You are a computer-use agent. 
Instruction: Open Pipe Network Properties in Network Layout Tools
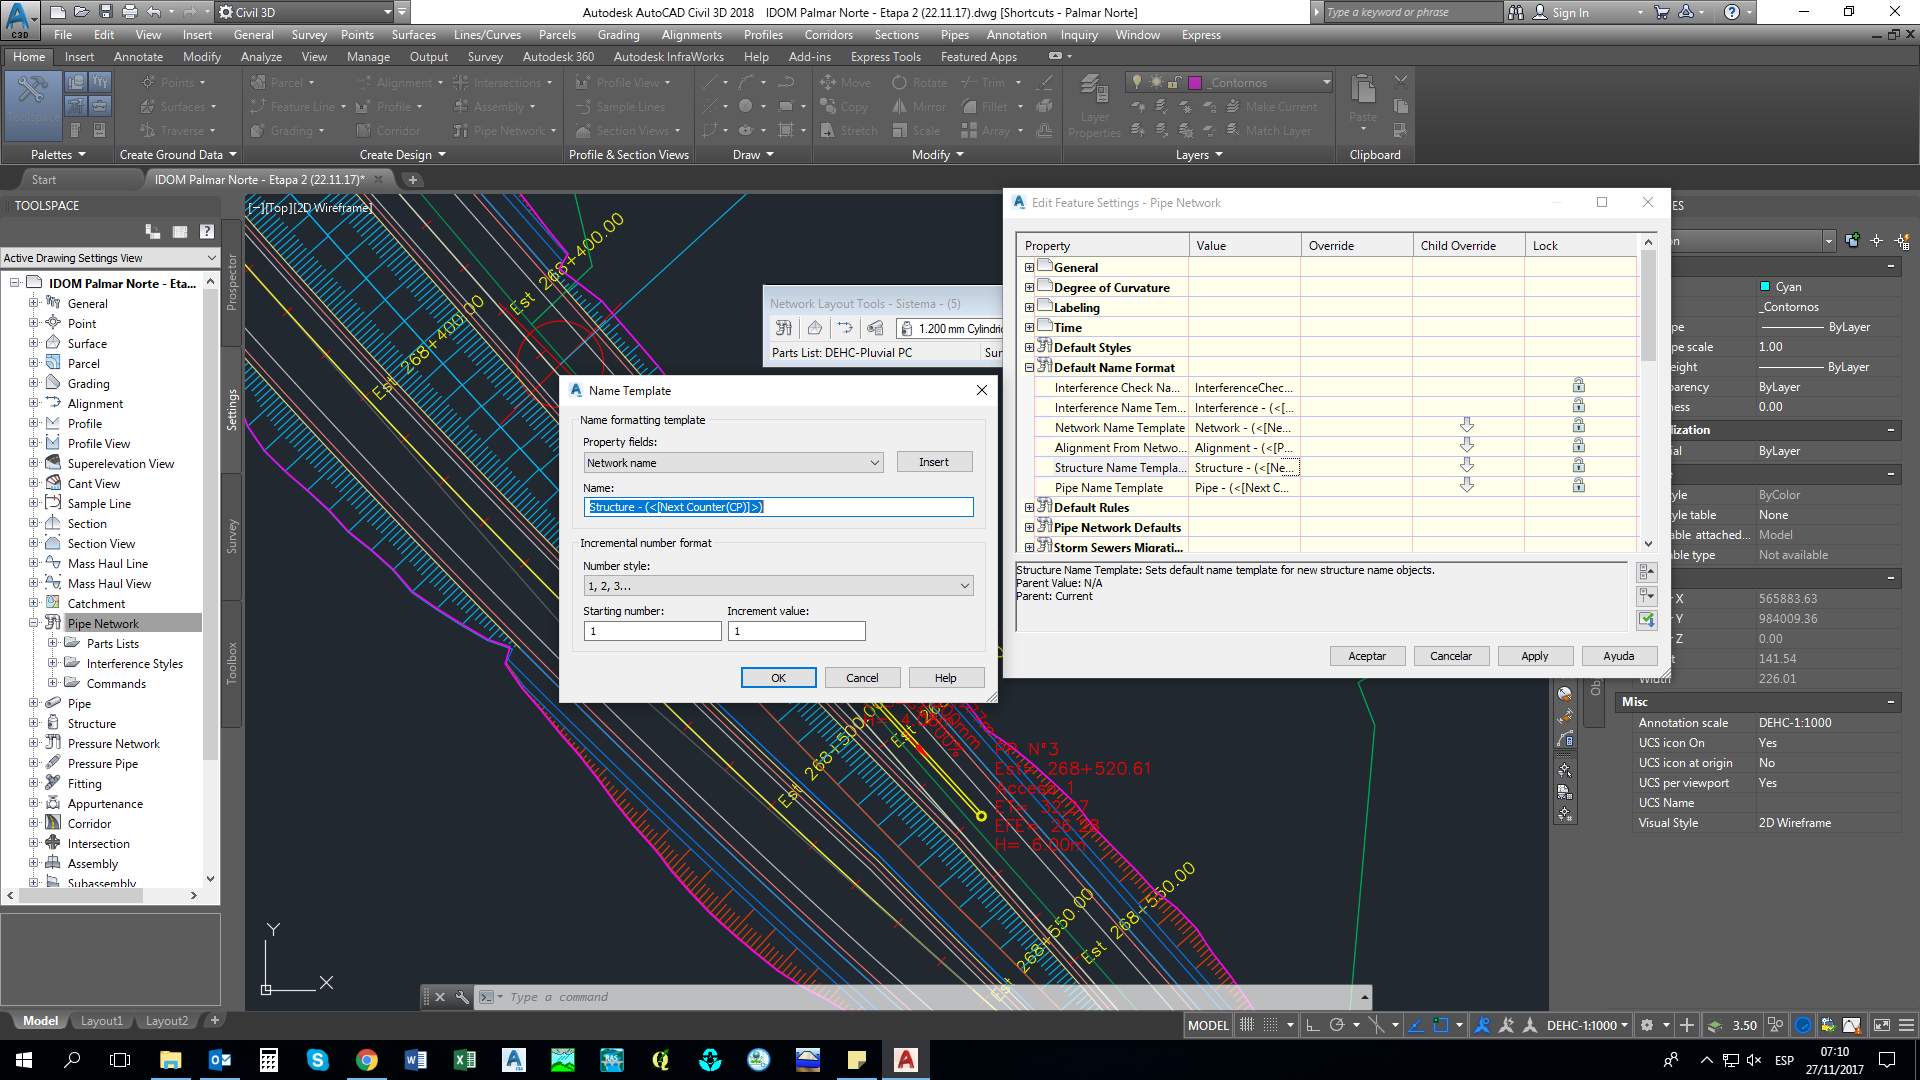[x=784, y=328]
